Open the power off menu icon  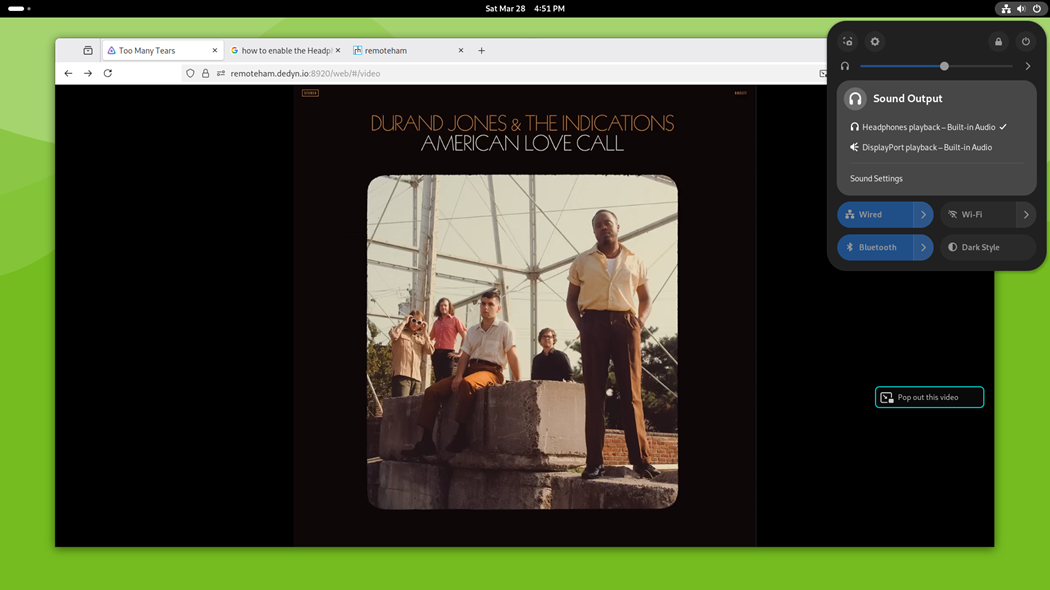pyautogui.click(x=1025, y=41)
